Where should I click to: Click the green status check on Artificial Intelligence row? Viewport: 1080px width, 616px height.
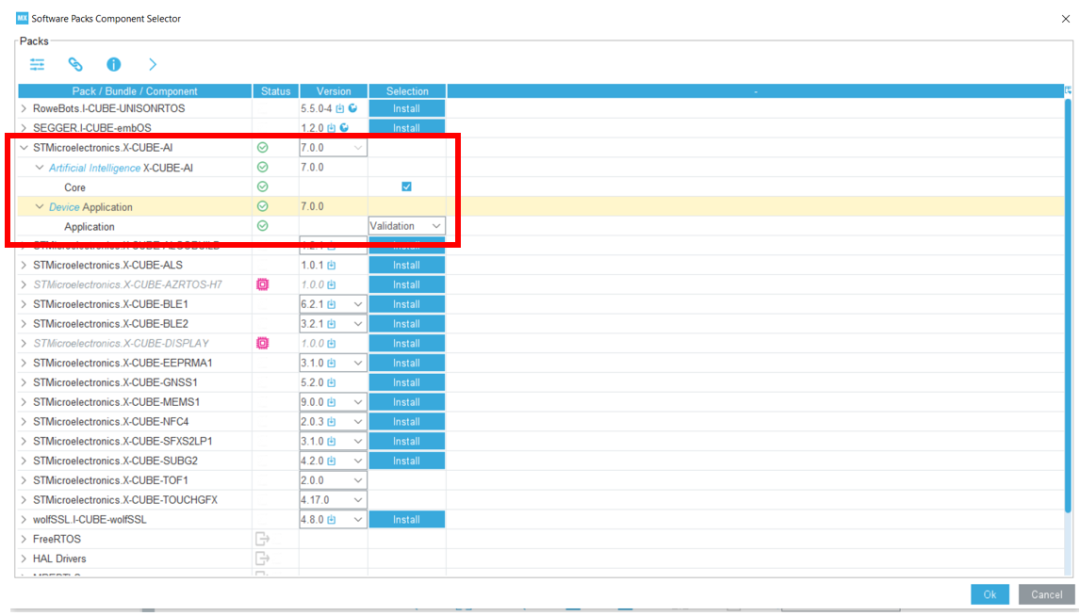[262, 167]
